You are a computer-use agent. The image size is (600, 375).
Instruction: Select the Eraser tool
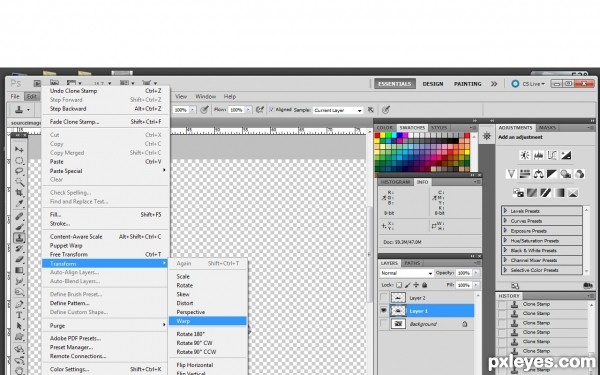[x=19, y=259]
